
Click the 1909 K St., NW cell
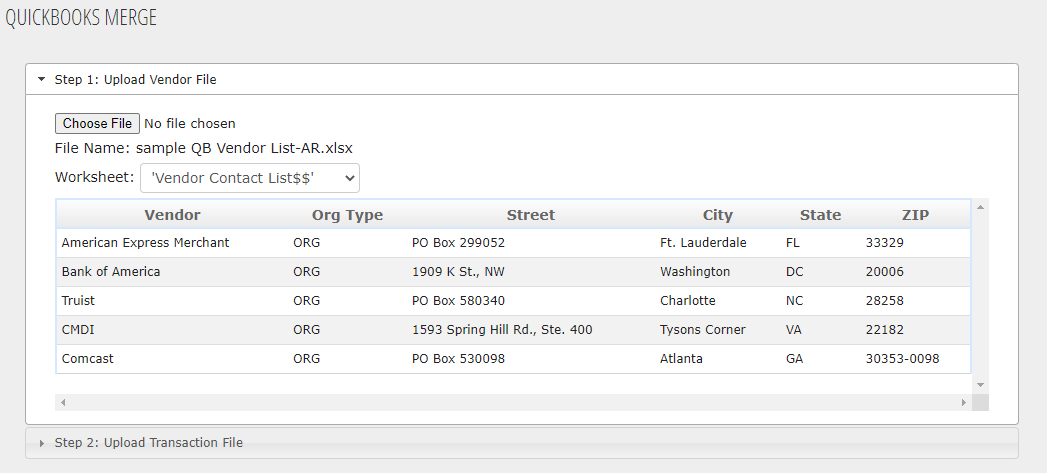click(x=531, y=272)
